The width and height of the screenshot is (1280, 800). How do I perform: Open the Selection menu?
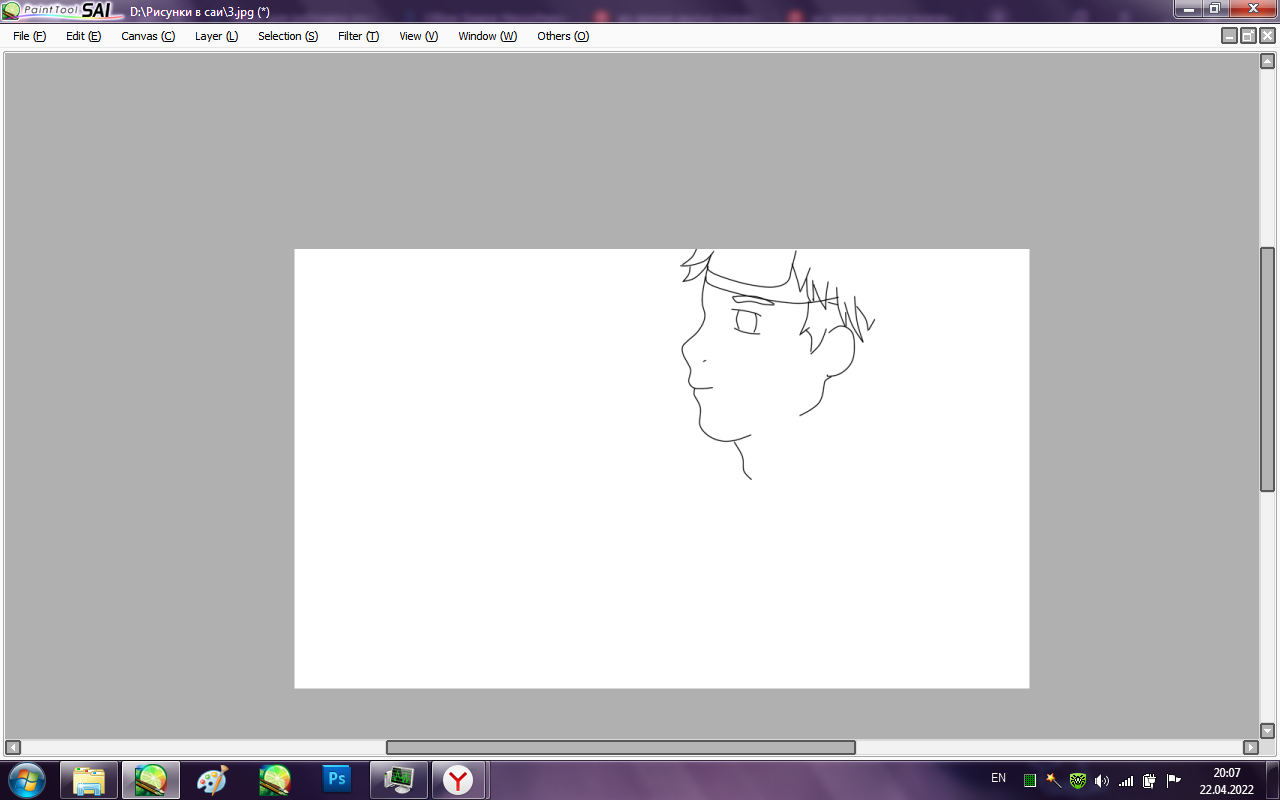click(288, 36)
